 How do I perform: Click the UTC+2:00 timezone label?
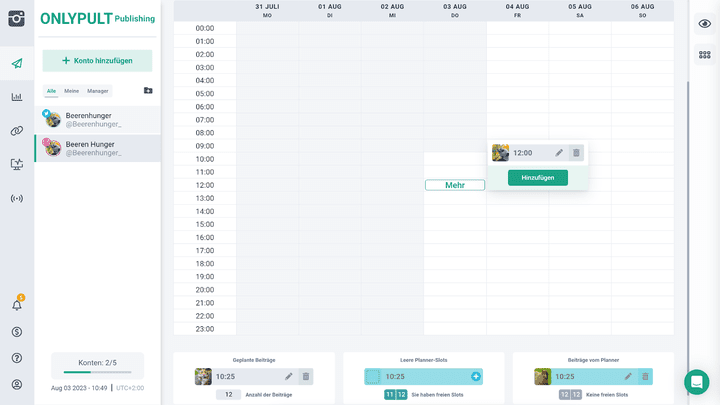tap(130, 388)
